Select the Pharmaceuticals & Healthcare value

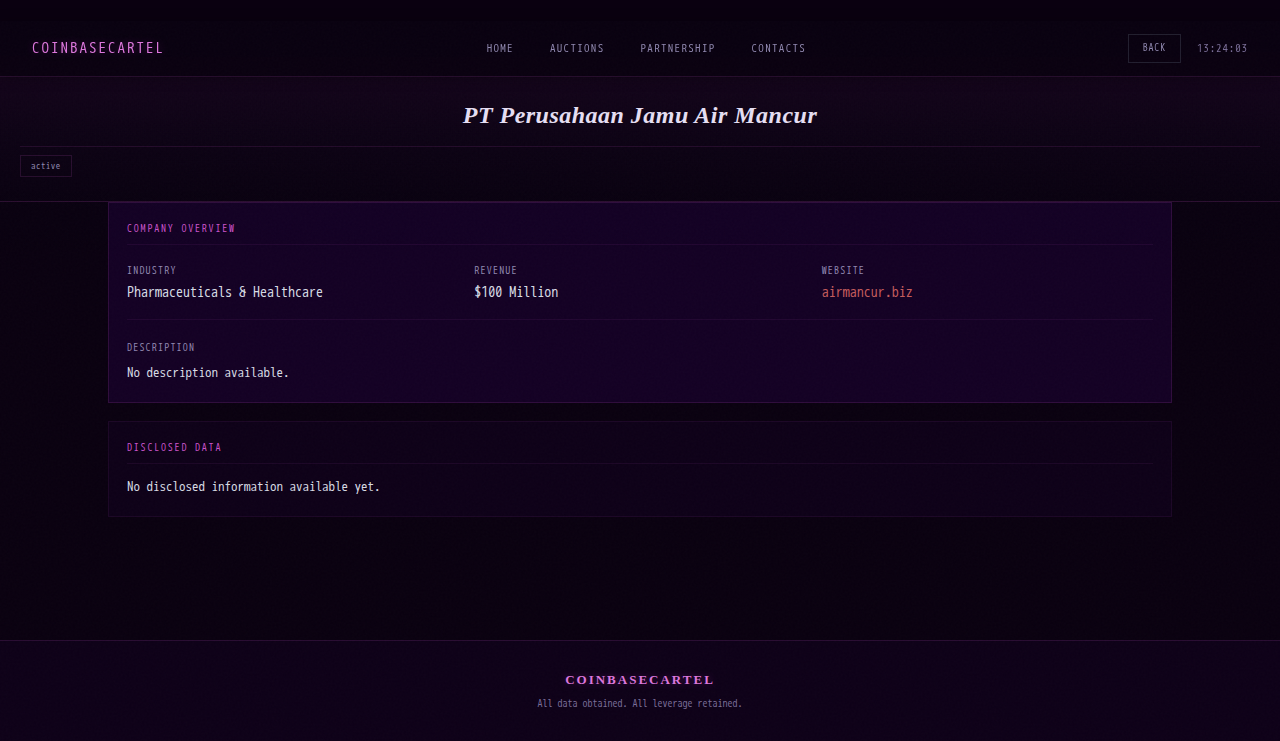tap(225, 292)
